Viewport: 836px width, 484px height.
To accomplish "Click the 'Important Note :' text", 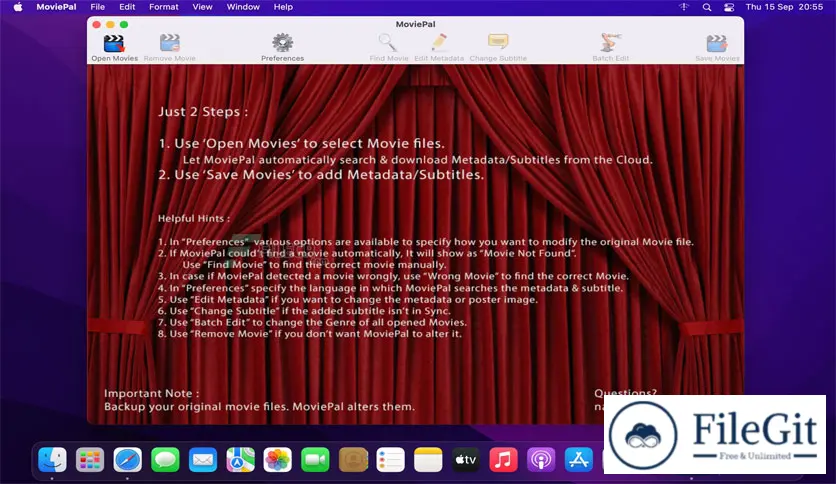I will point(151,393).
